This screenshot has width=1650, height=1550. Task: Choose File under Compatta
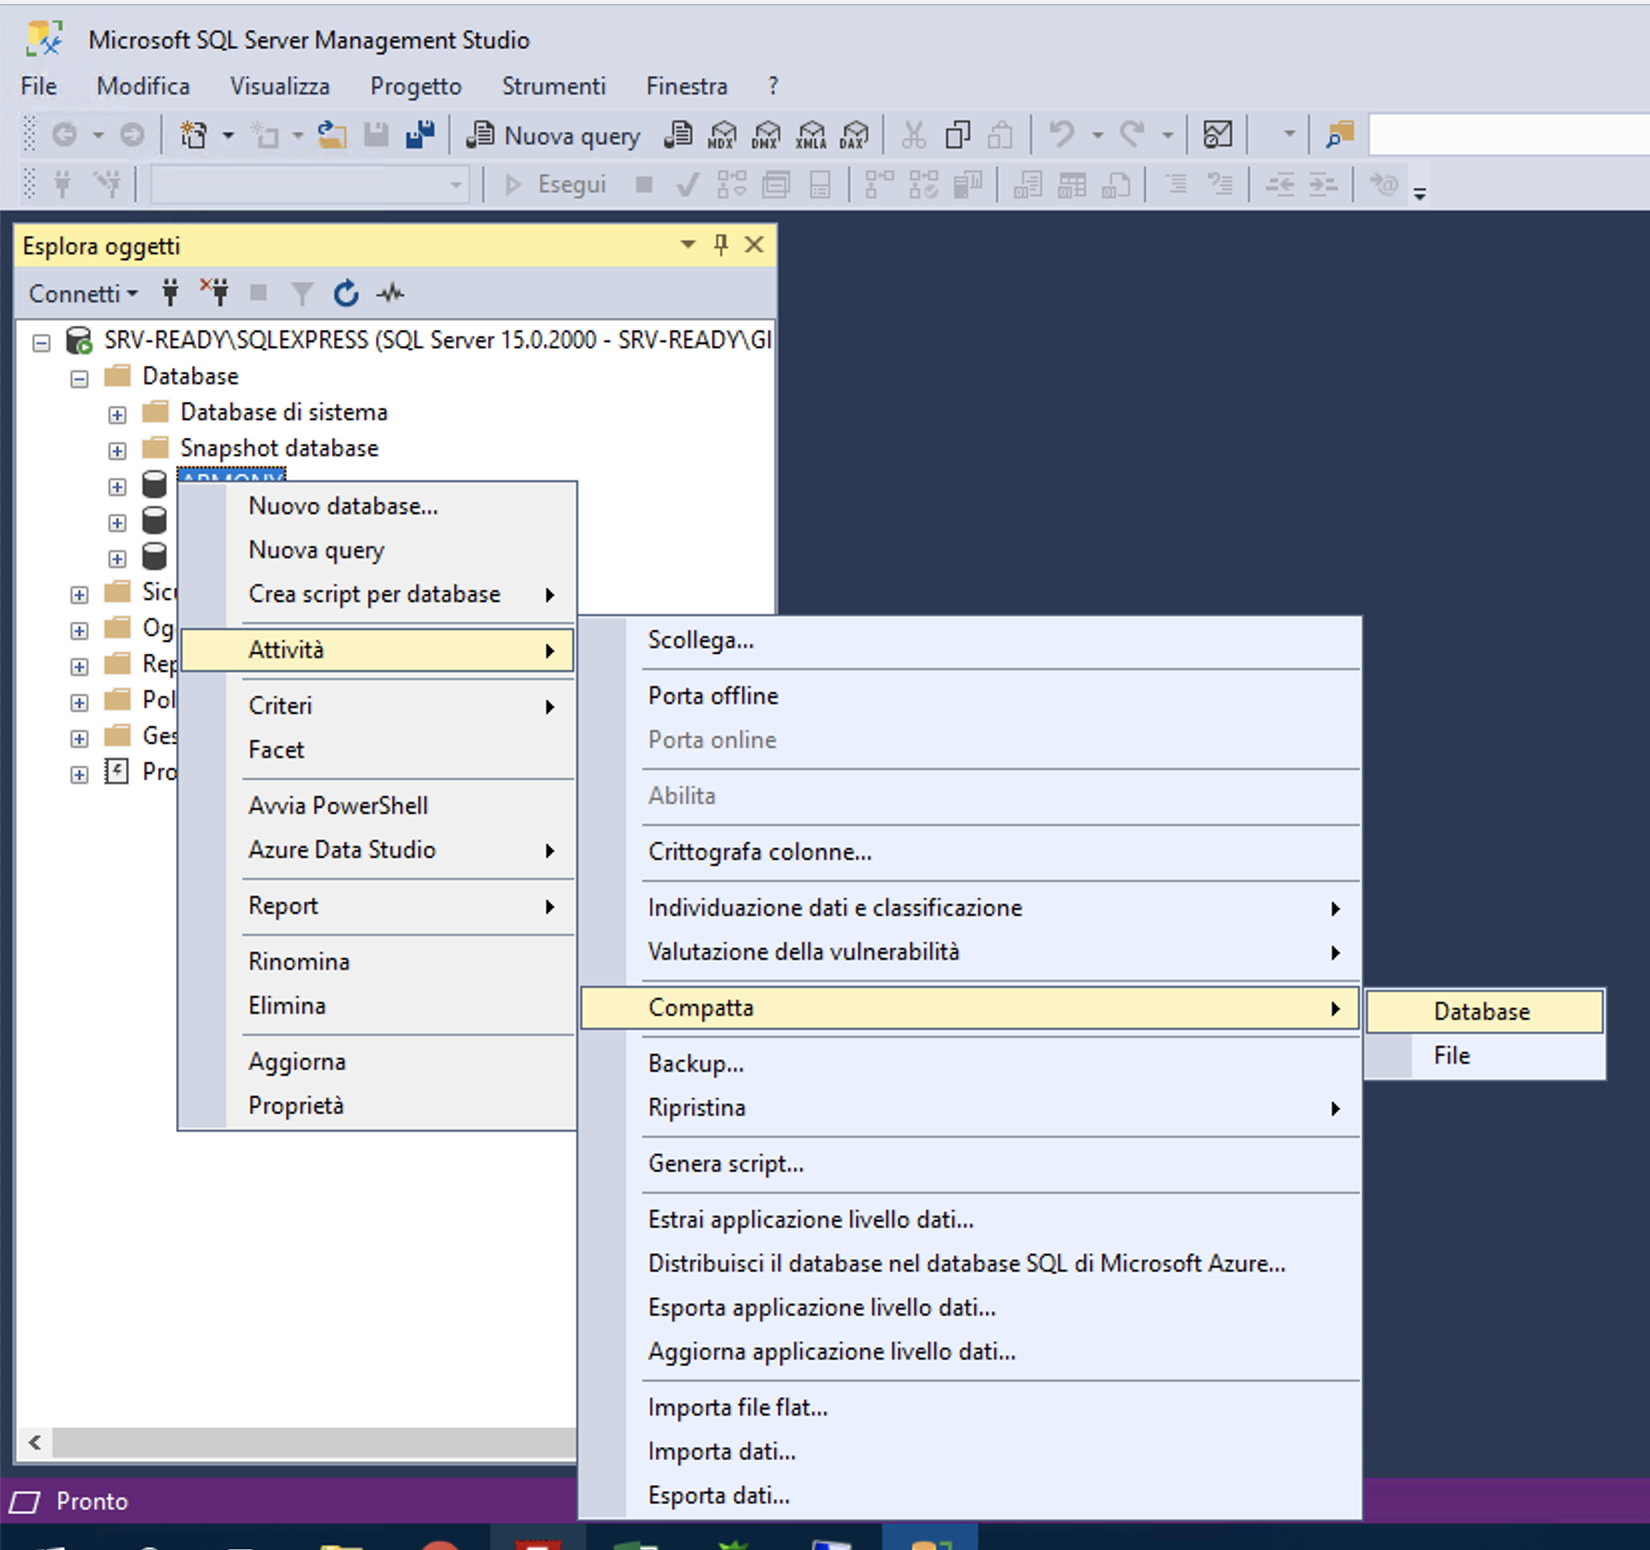point(1485,1056)
